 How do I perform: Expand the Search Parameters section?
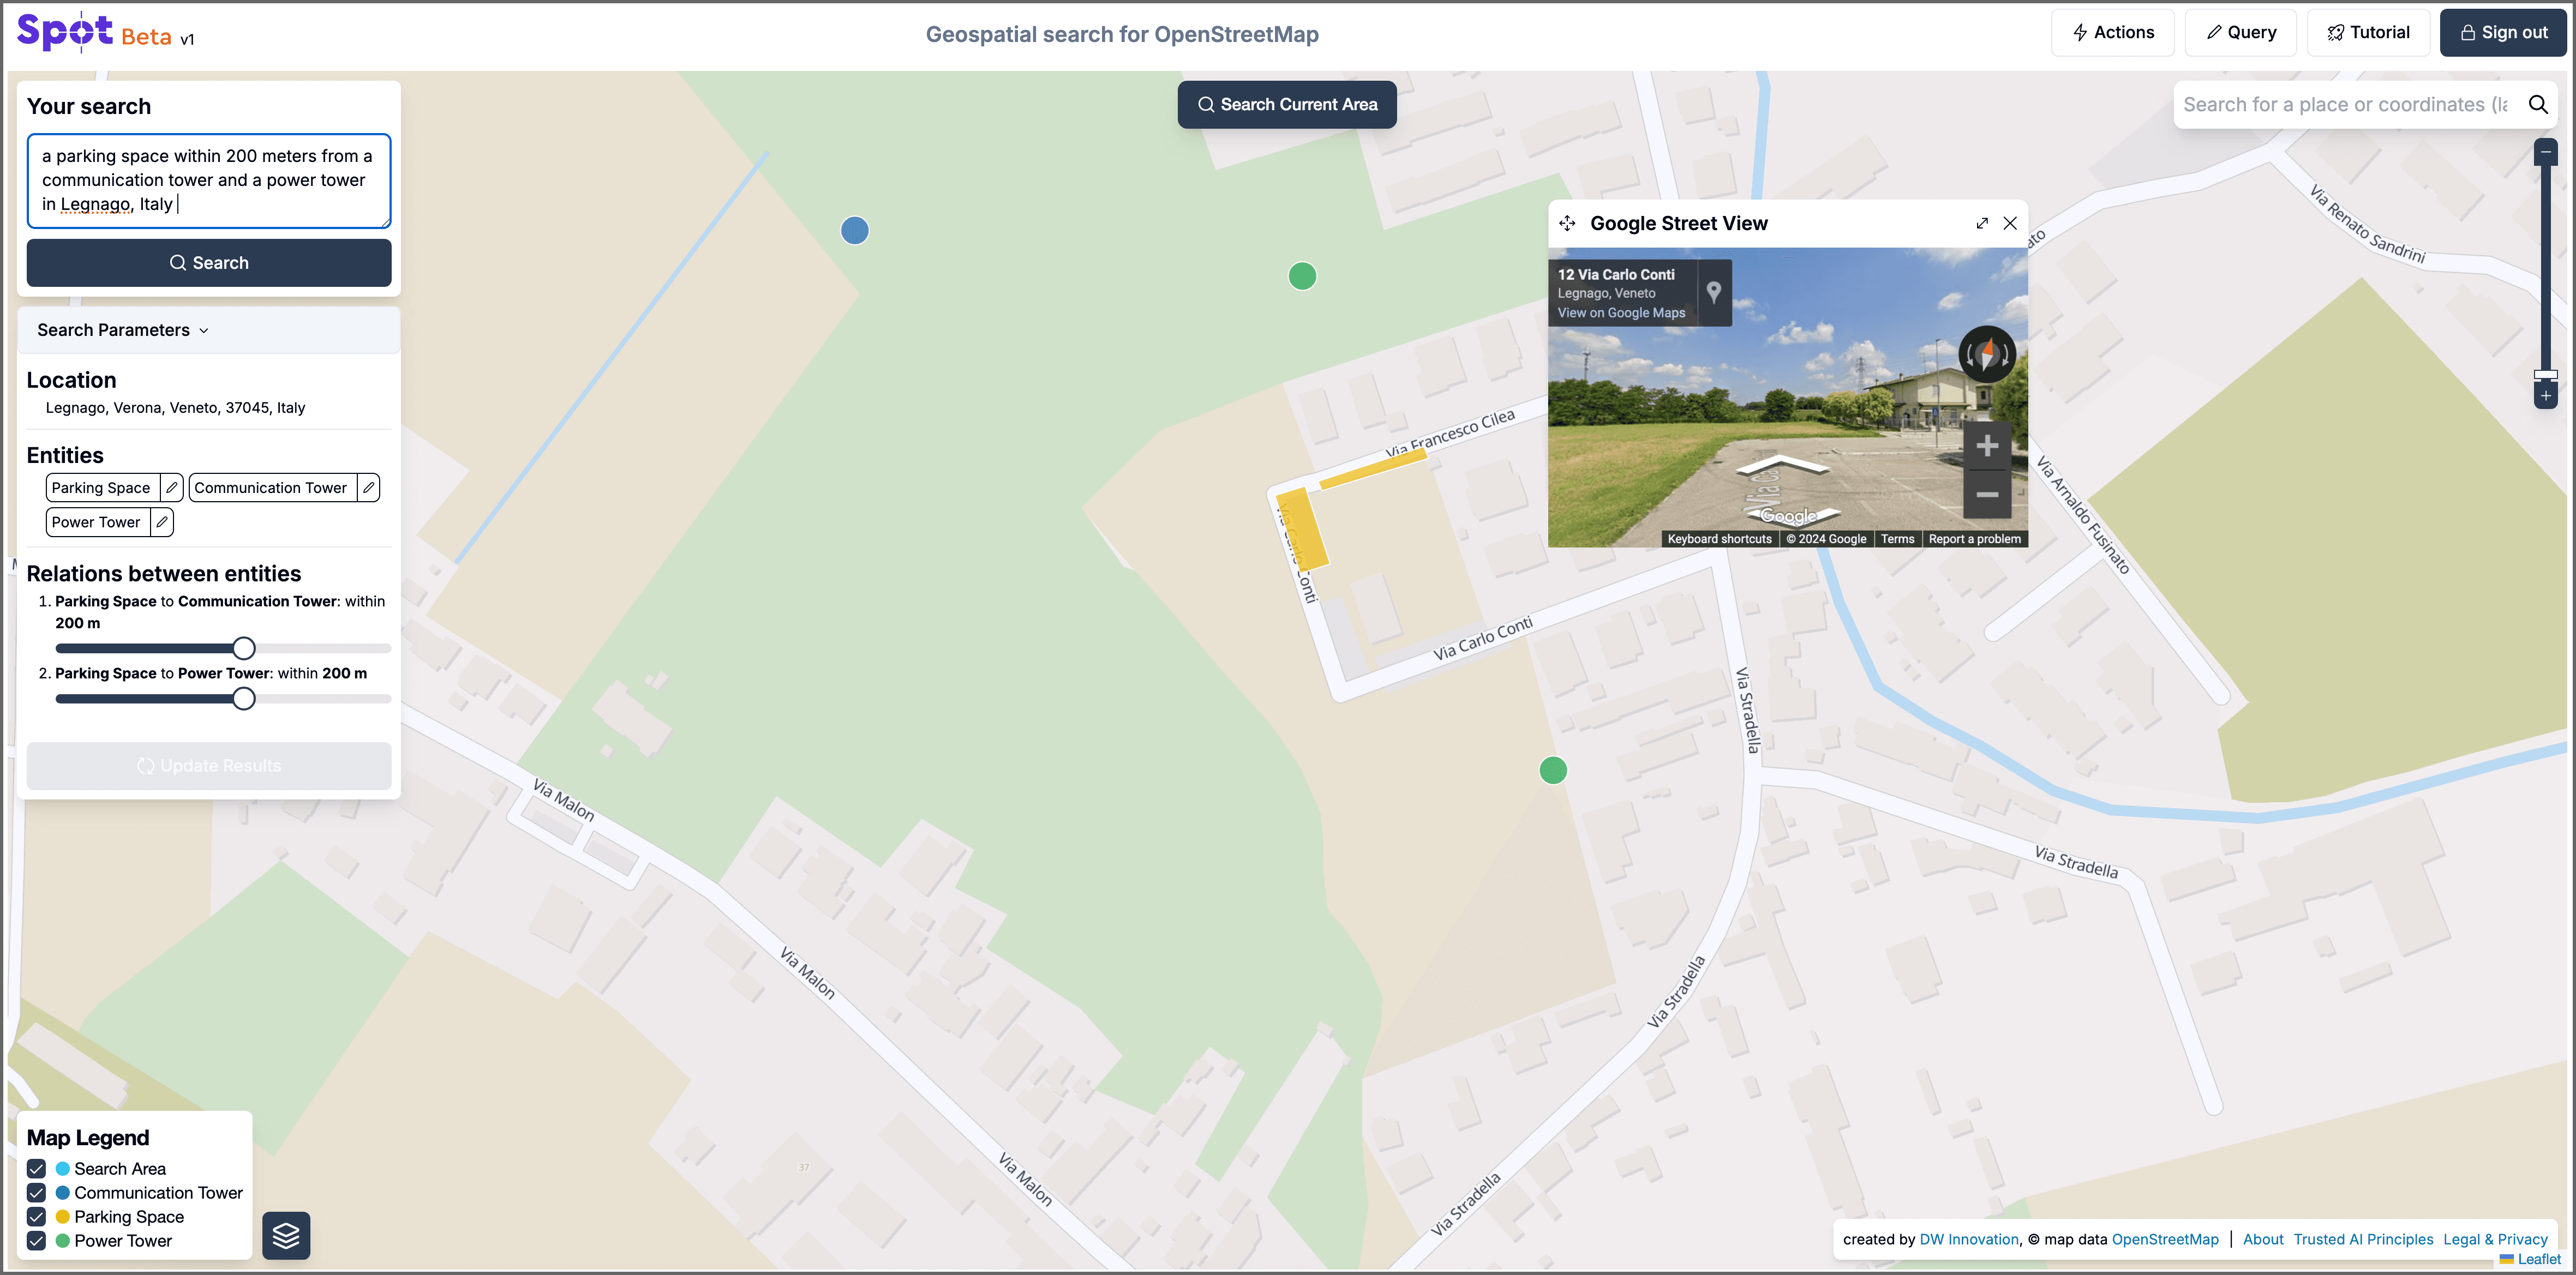point(209,330)
